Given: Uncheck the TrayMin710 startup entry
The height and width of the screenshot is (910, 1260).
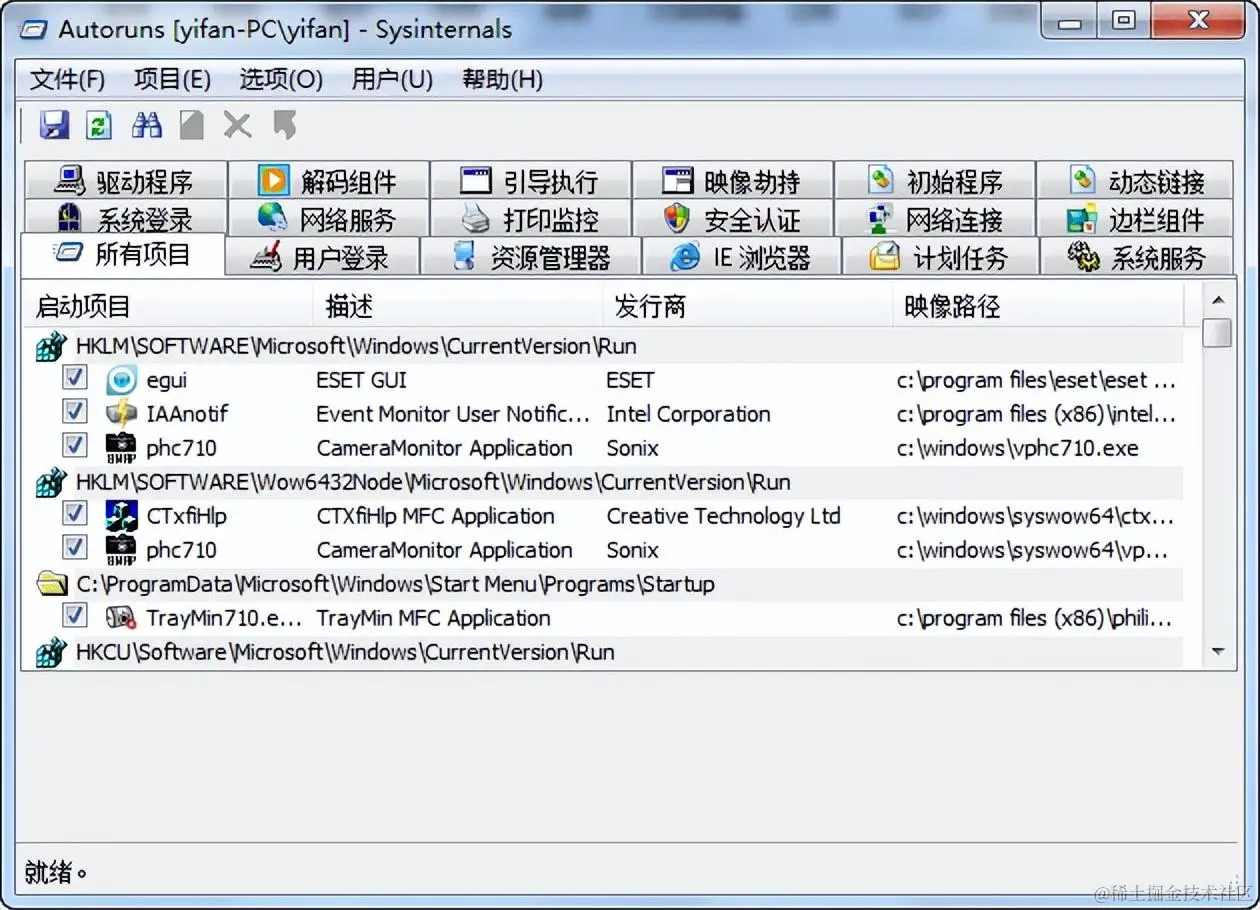Looking at the screenshot, I should (74, 616).
